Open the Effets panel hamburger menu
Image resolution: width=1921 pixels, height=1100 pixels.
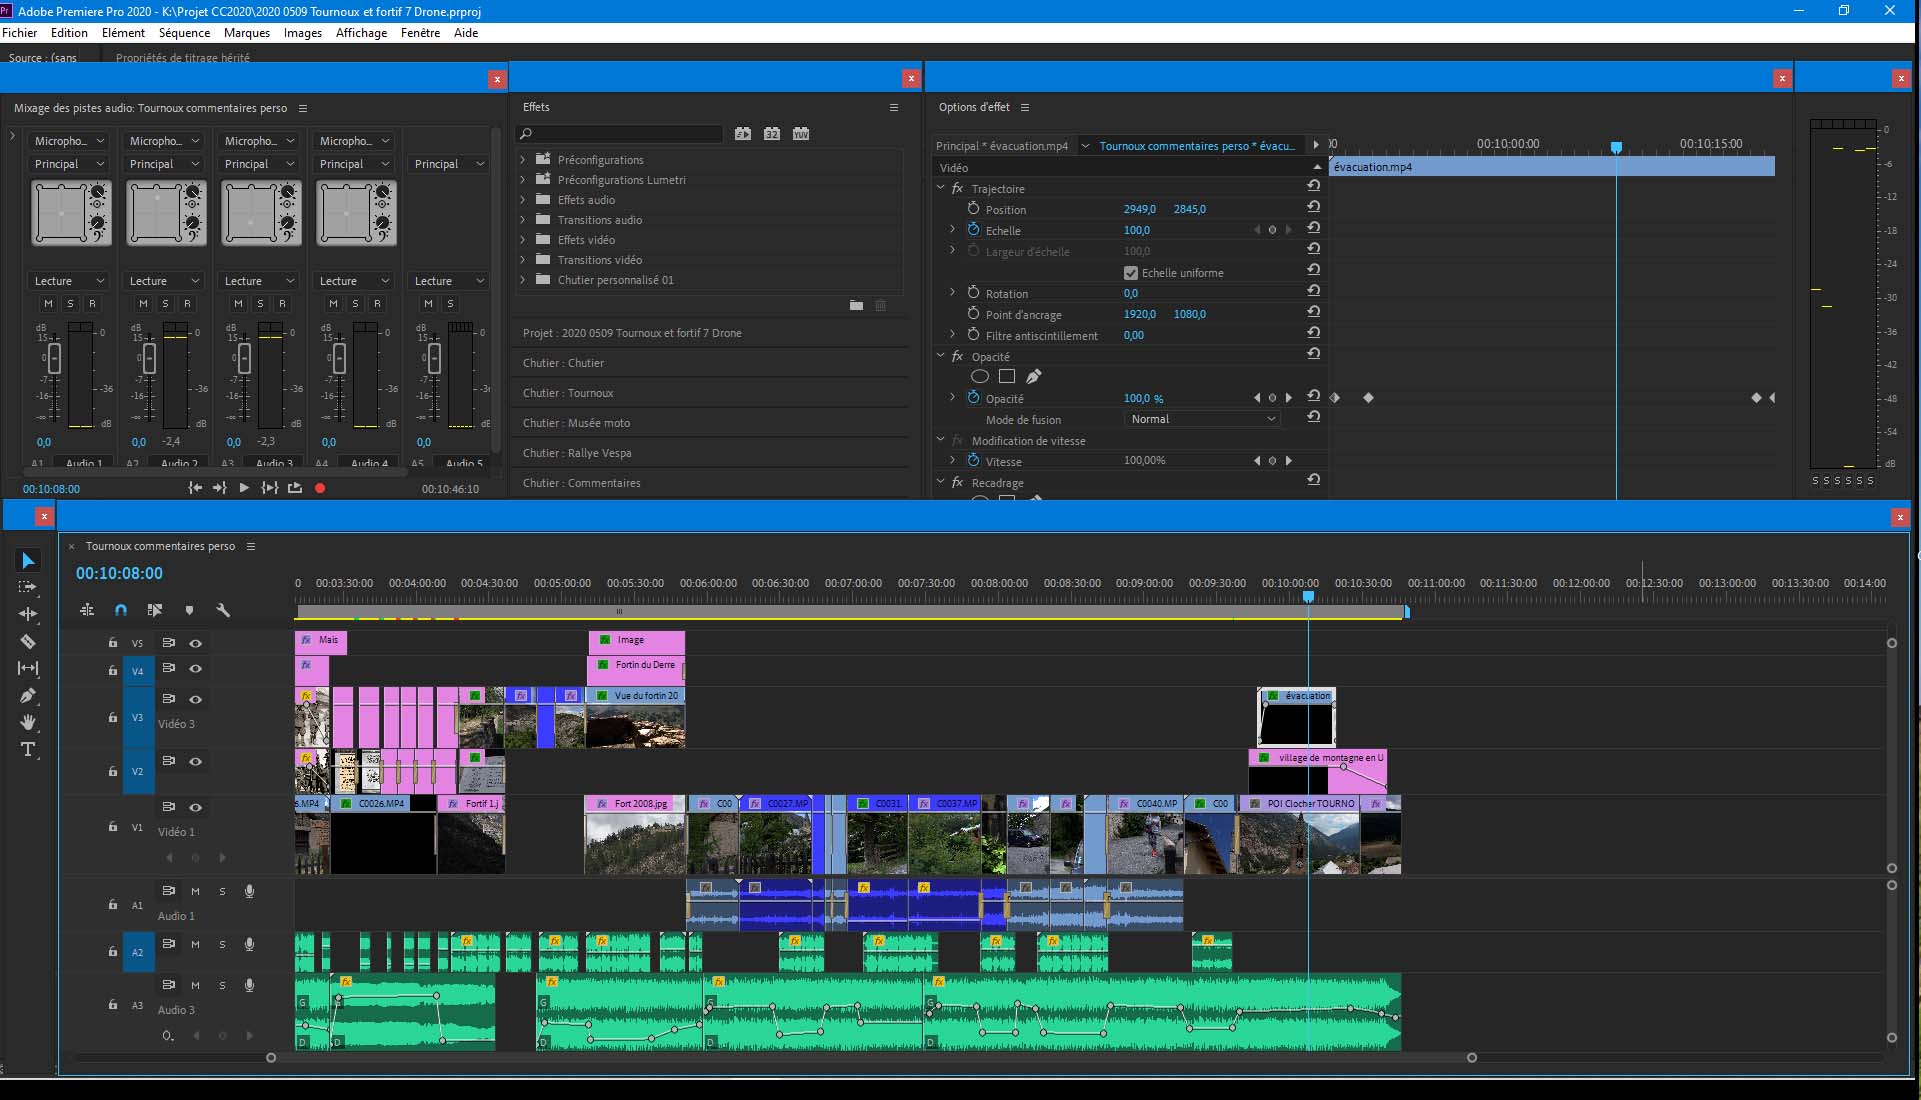894,107
